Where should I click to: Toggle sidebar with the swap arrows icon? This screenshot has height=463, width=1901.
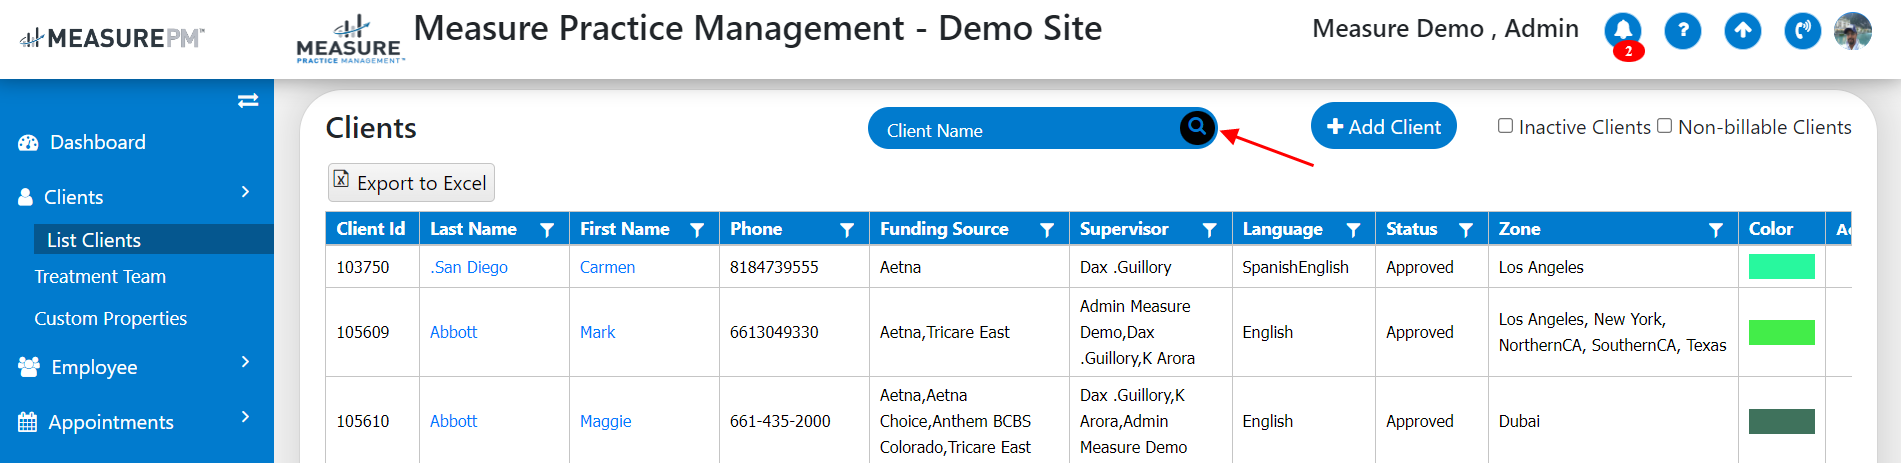tap(248, 100)
